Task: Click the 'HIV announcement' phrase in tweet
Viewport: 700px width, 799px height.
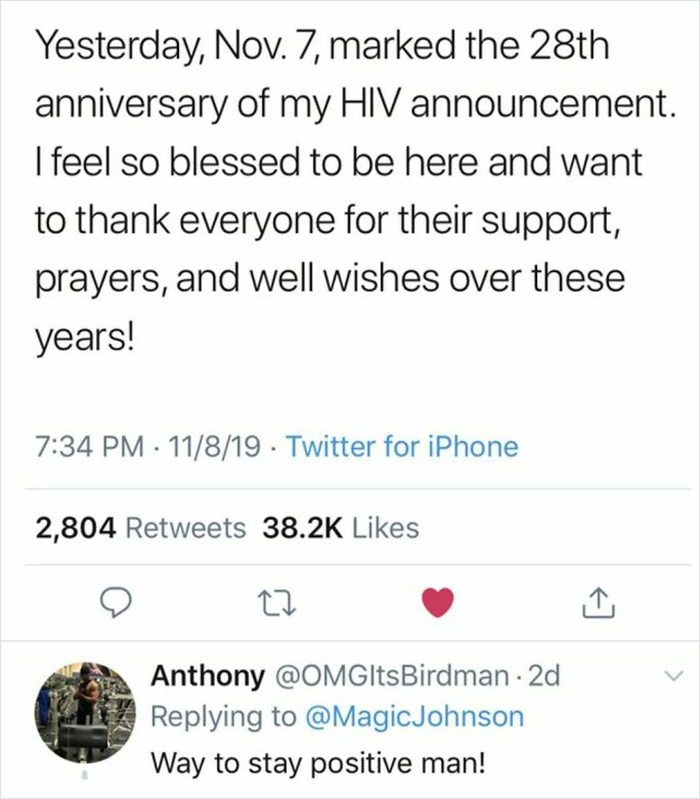Action: (x=505, y=104)
